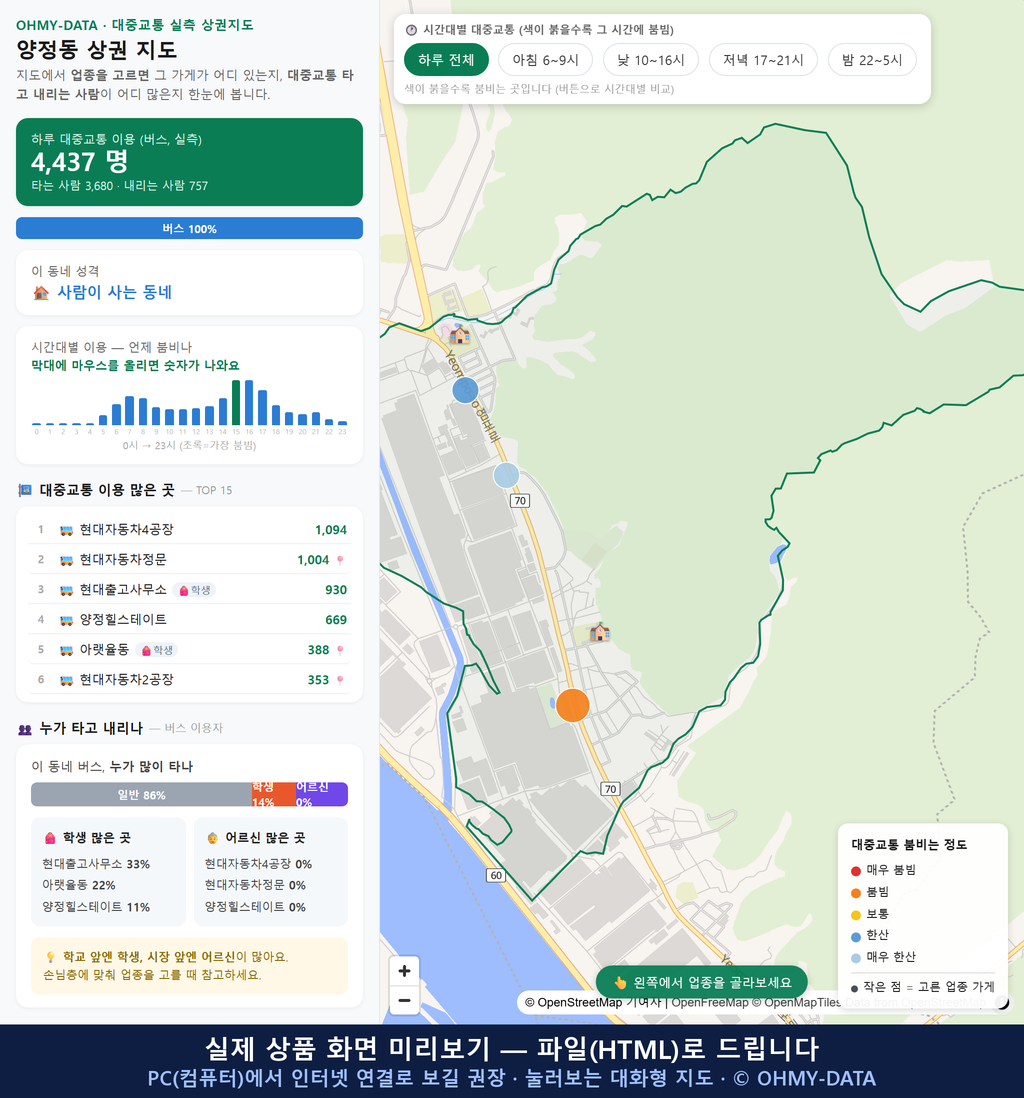Click the bus icon of 양정힐스테이트 row

[x=66, y=620]
